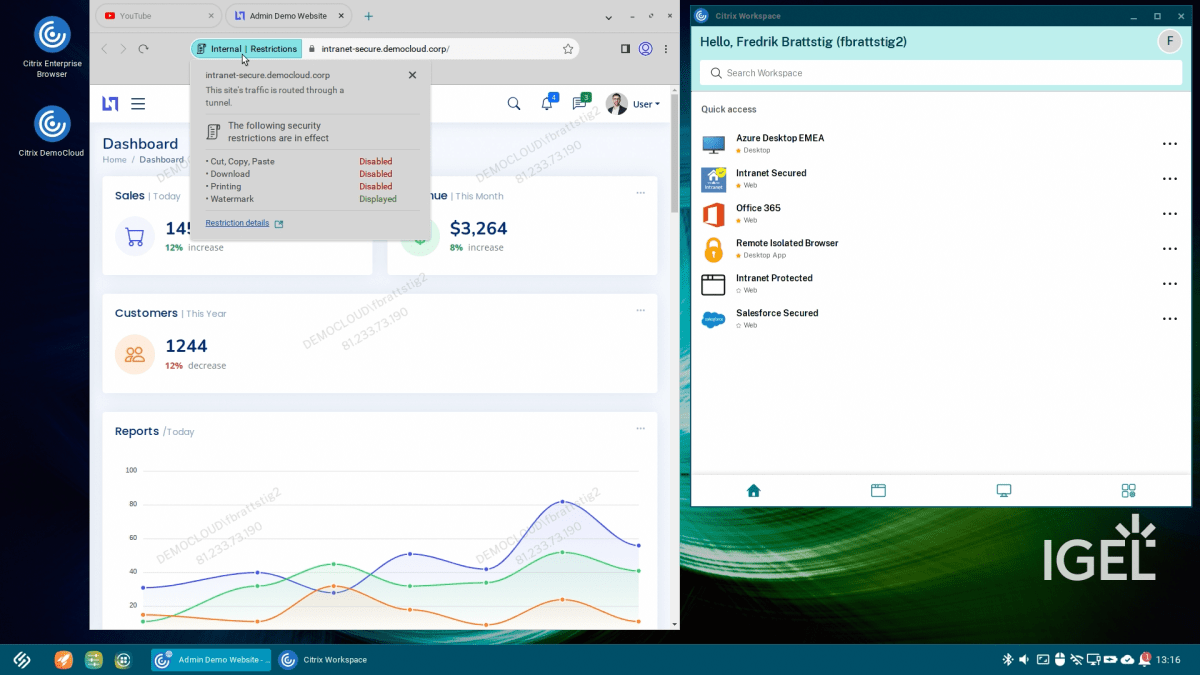Click inside the Search Workspace field

(x=940, y=72)
